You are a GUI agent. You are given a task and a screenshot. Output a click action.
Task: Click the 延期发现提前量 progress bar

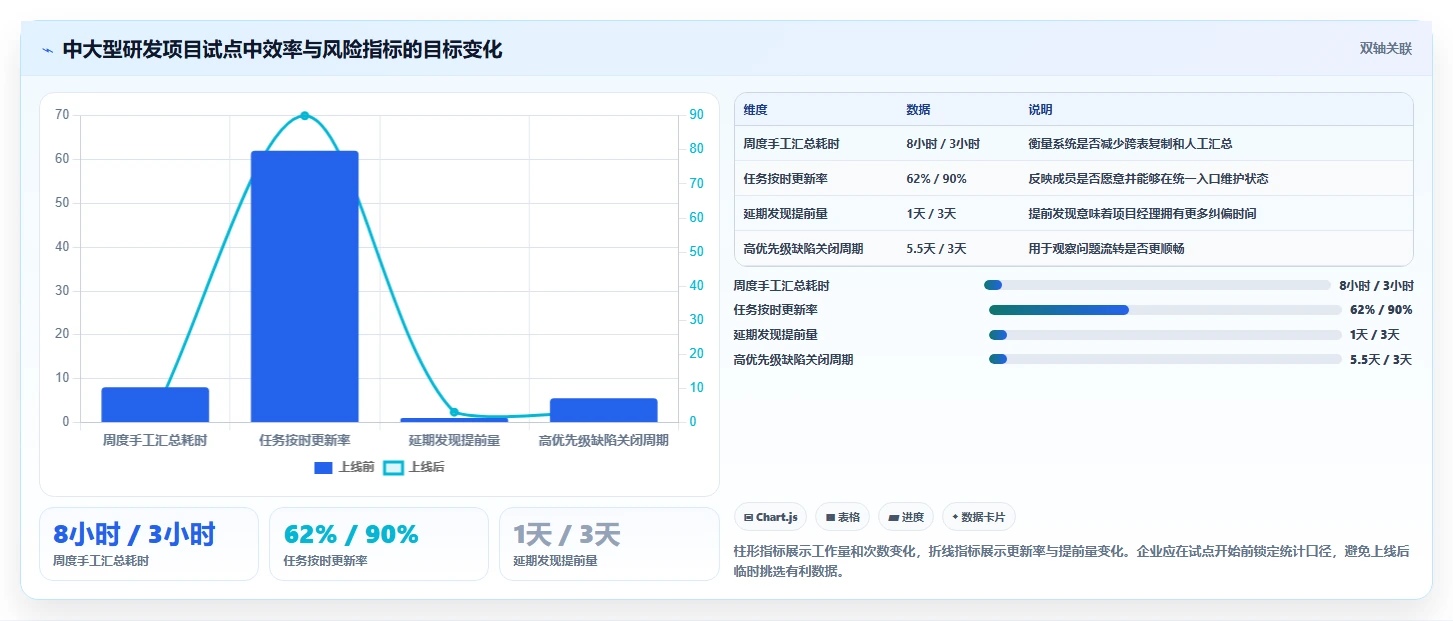[1165, 335]
